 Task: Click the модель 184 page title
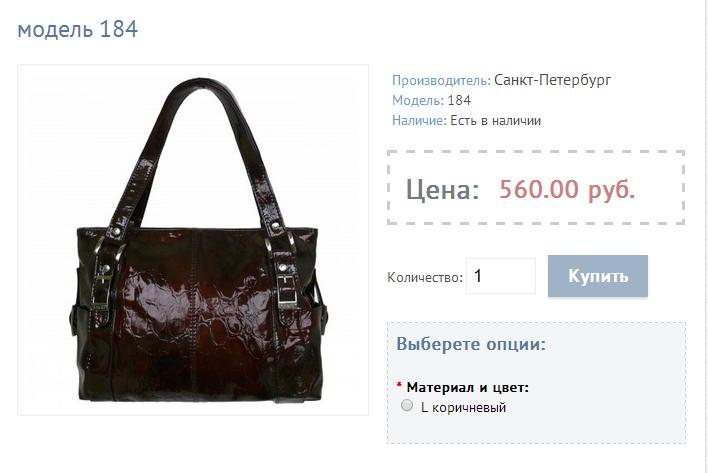point(77,29)
